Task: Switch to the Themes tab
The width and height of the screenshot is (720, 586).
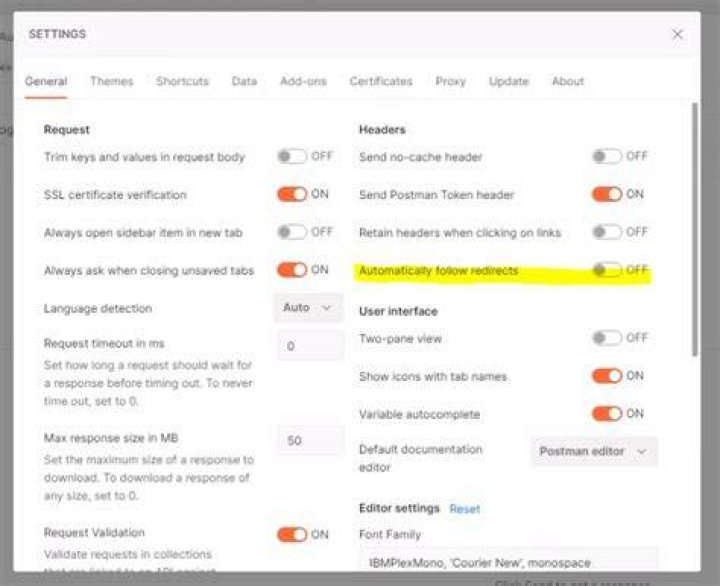Action: (112, 81)
